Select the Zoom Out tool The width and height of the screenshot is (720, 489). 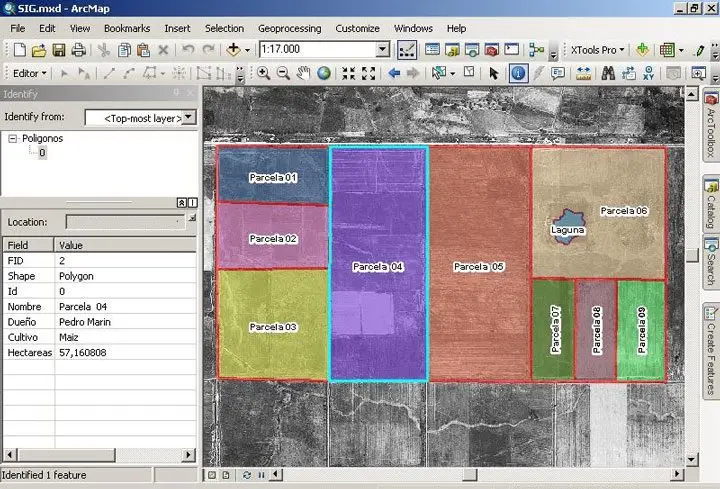(283, 73)
